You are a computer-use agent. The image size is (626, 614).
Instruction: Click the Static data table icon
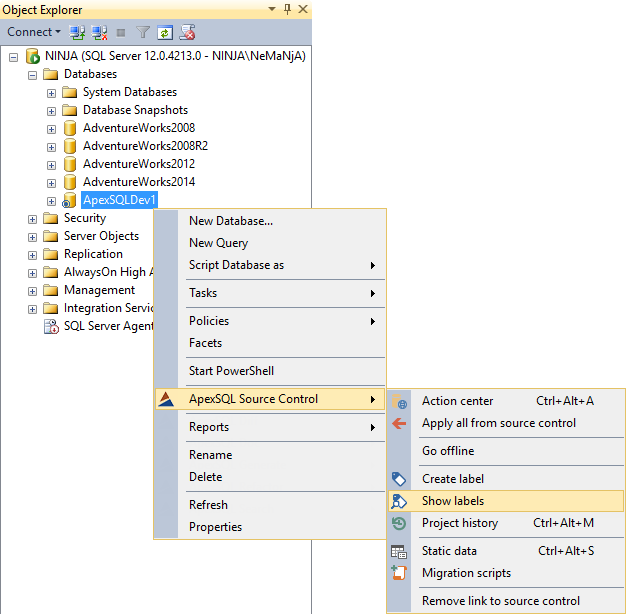tap(399, 552)
